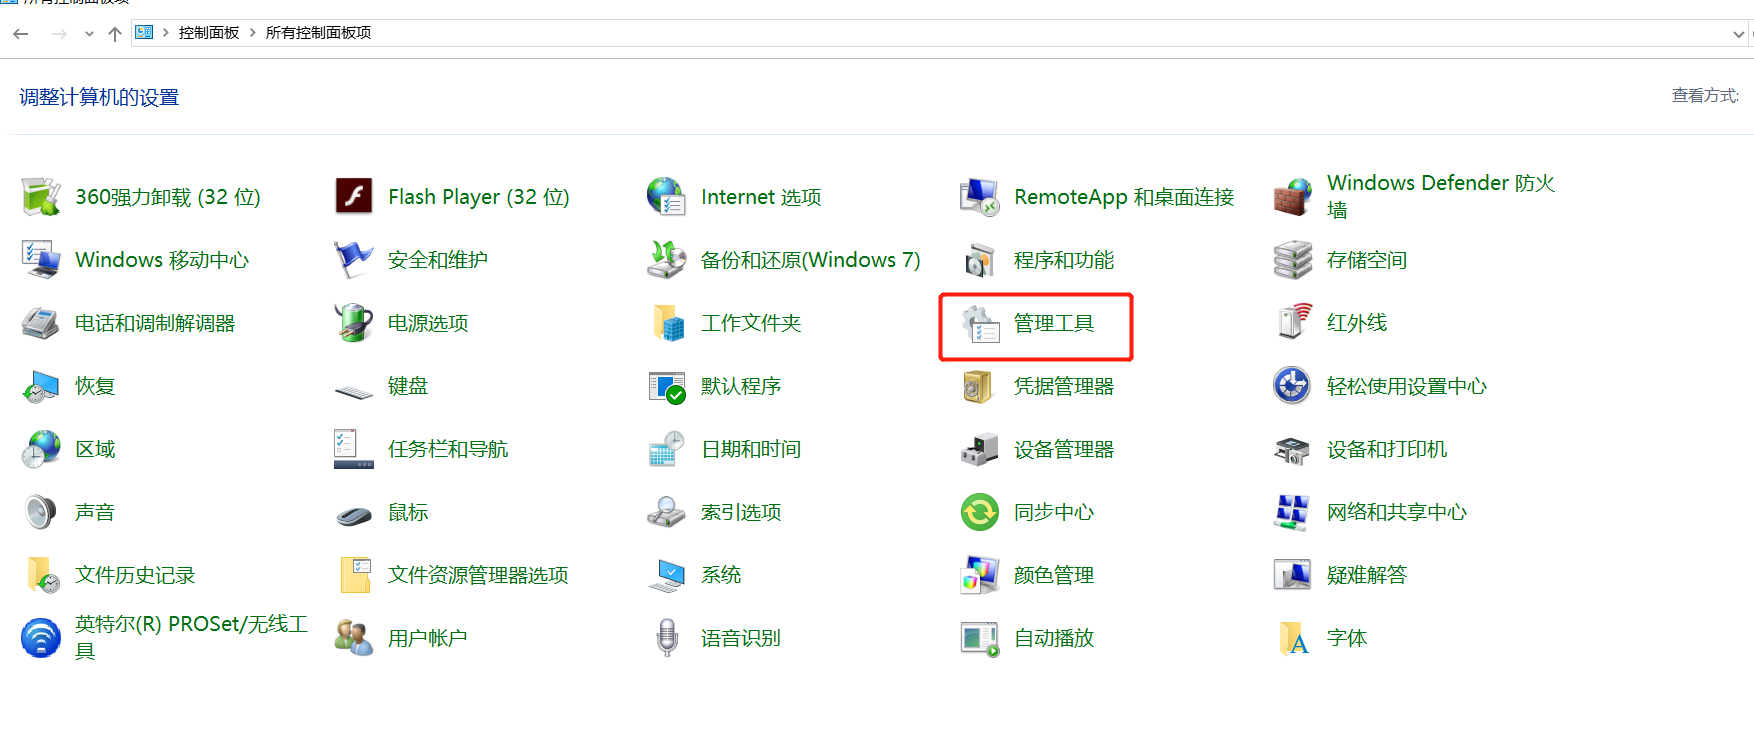Image resolution: width=1754 pixels, height=756 pixels.
Task: Click the 颜色管理 link
Action: pyautogui.click(x=1054, y=575)
